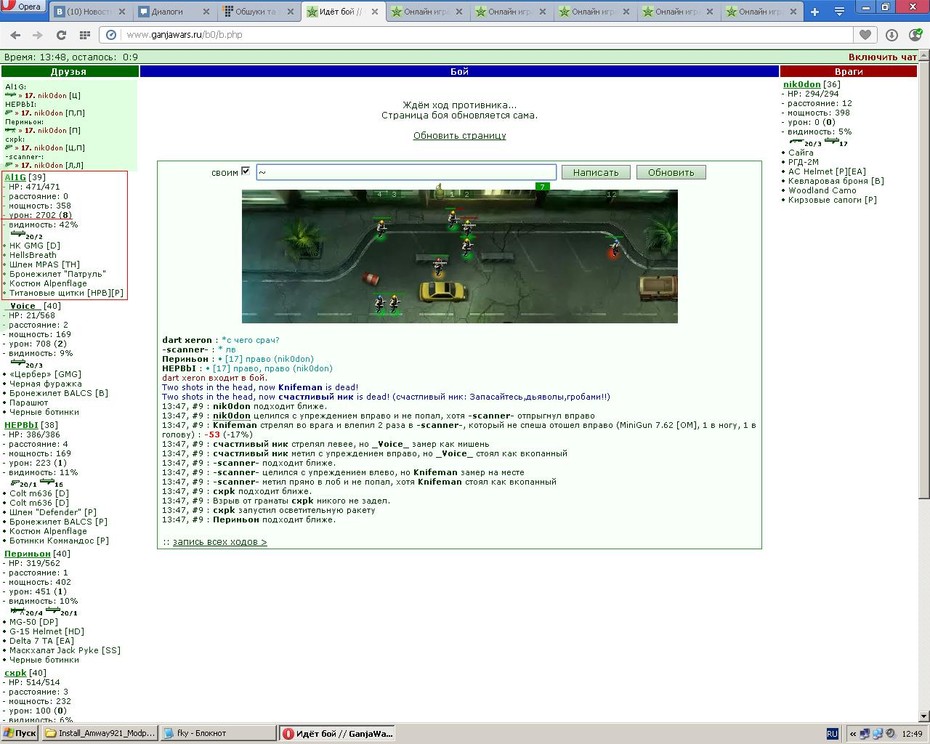
Task: Close the 'Обшуки та' tab
Action: tap(291, 12)
